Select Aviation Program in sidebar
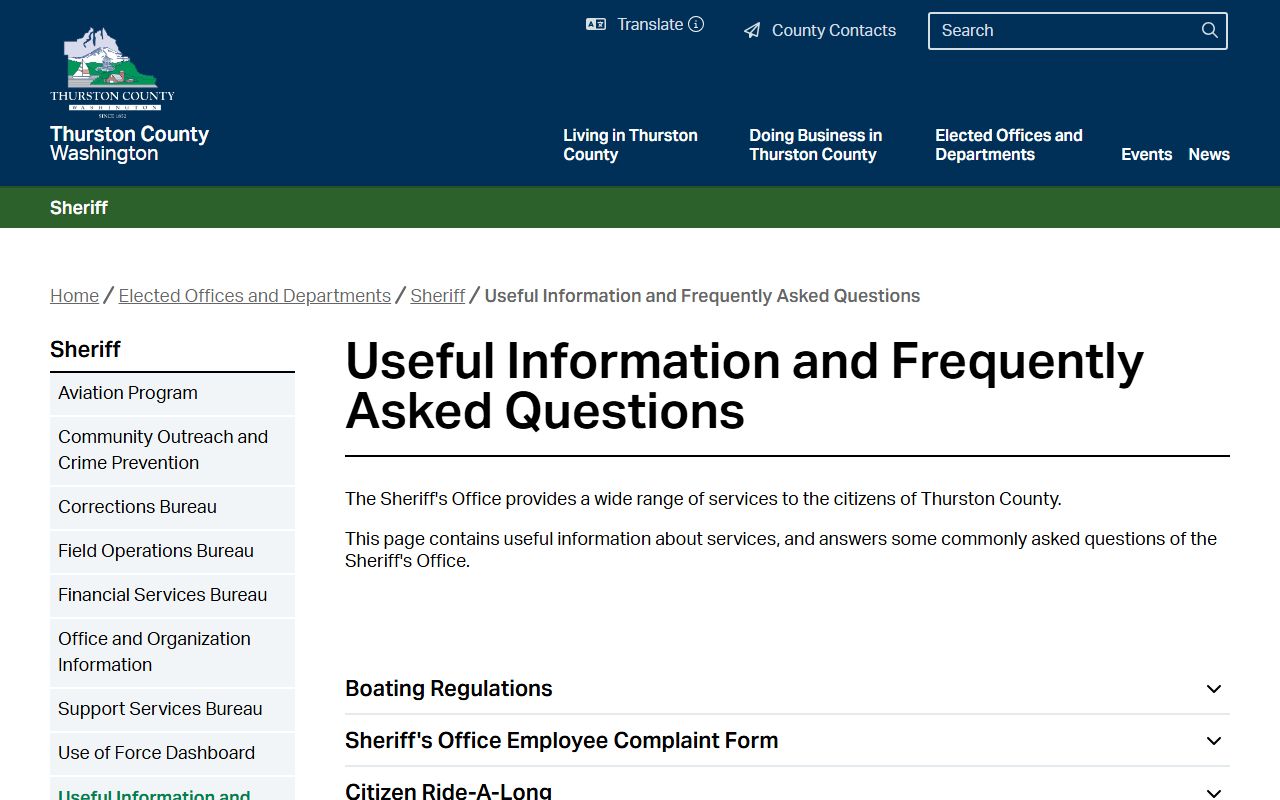1280x800 pixels. [172, 393]
